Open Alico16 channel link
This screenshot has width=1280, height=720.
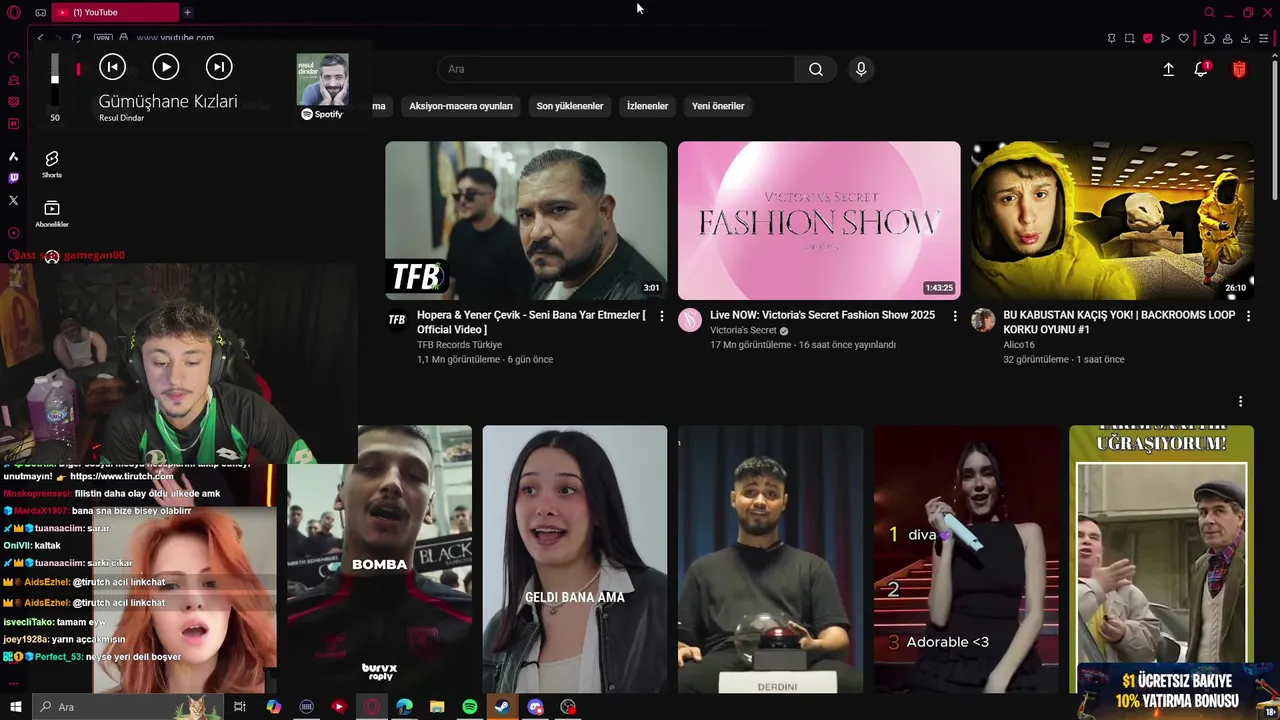click(x=1019, y=344)
